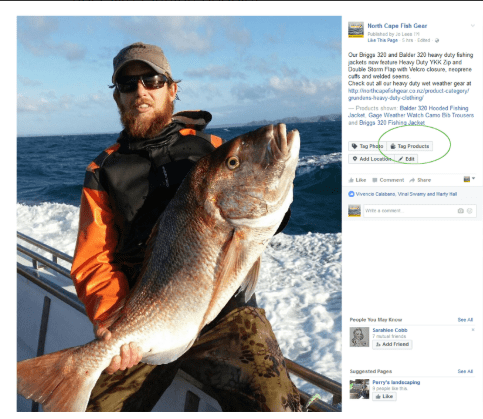Open the northcapefishgear.co.nz product category link
Screen dimensions: 483x419
409,94
